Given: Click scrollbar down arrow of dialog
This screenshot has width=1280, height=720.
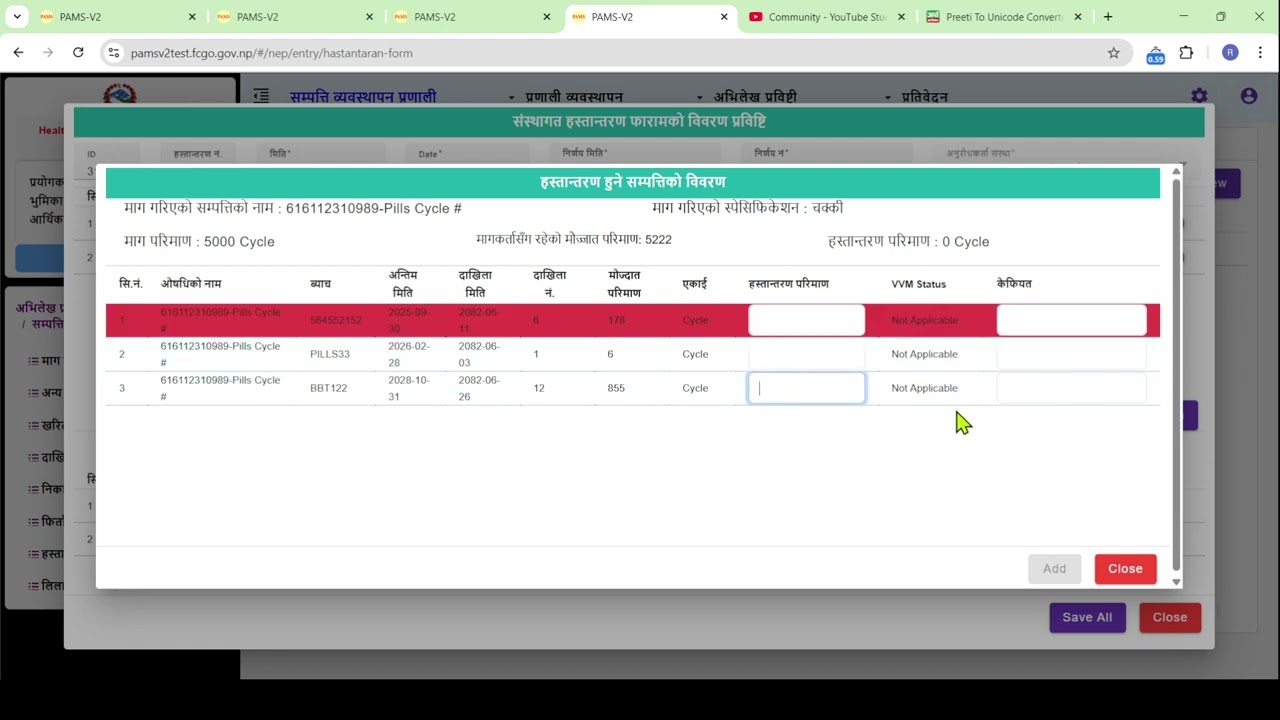Looking at the screenshot, I should tap(1176, 581).
